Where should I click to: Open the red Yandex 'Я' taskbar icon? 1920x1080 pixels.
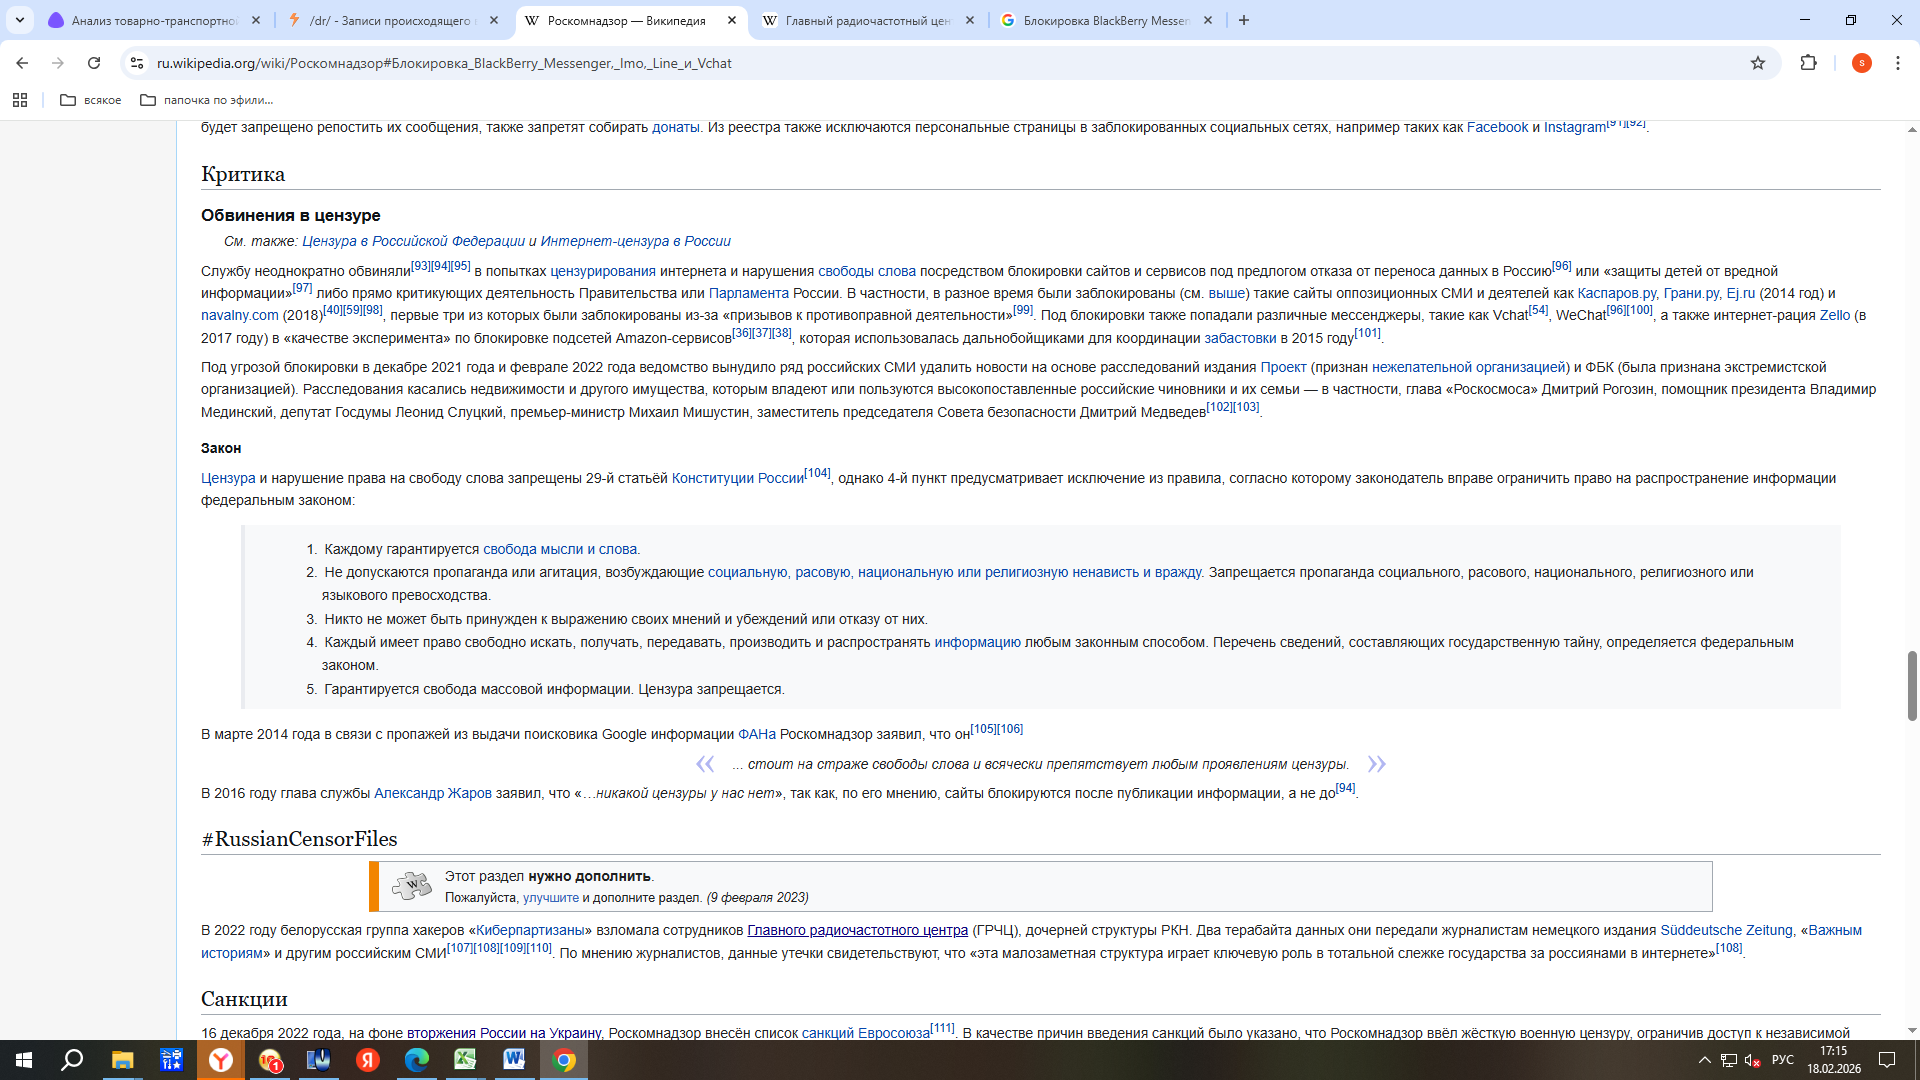tap(367, 1060)
